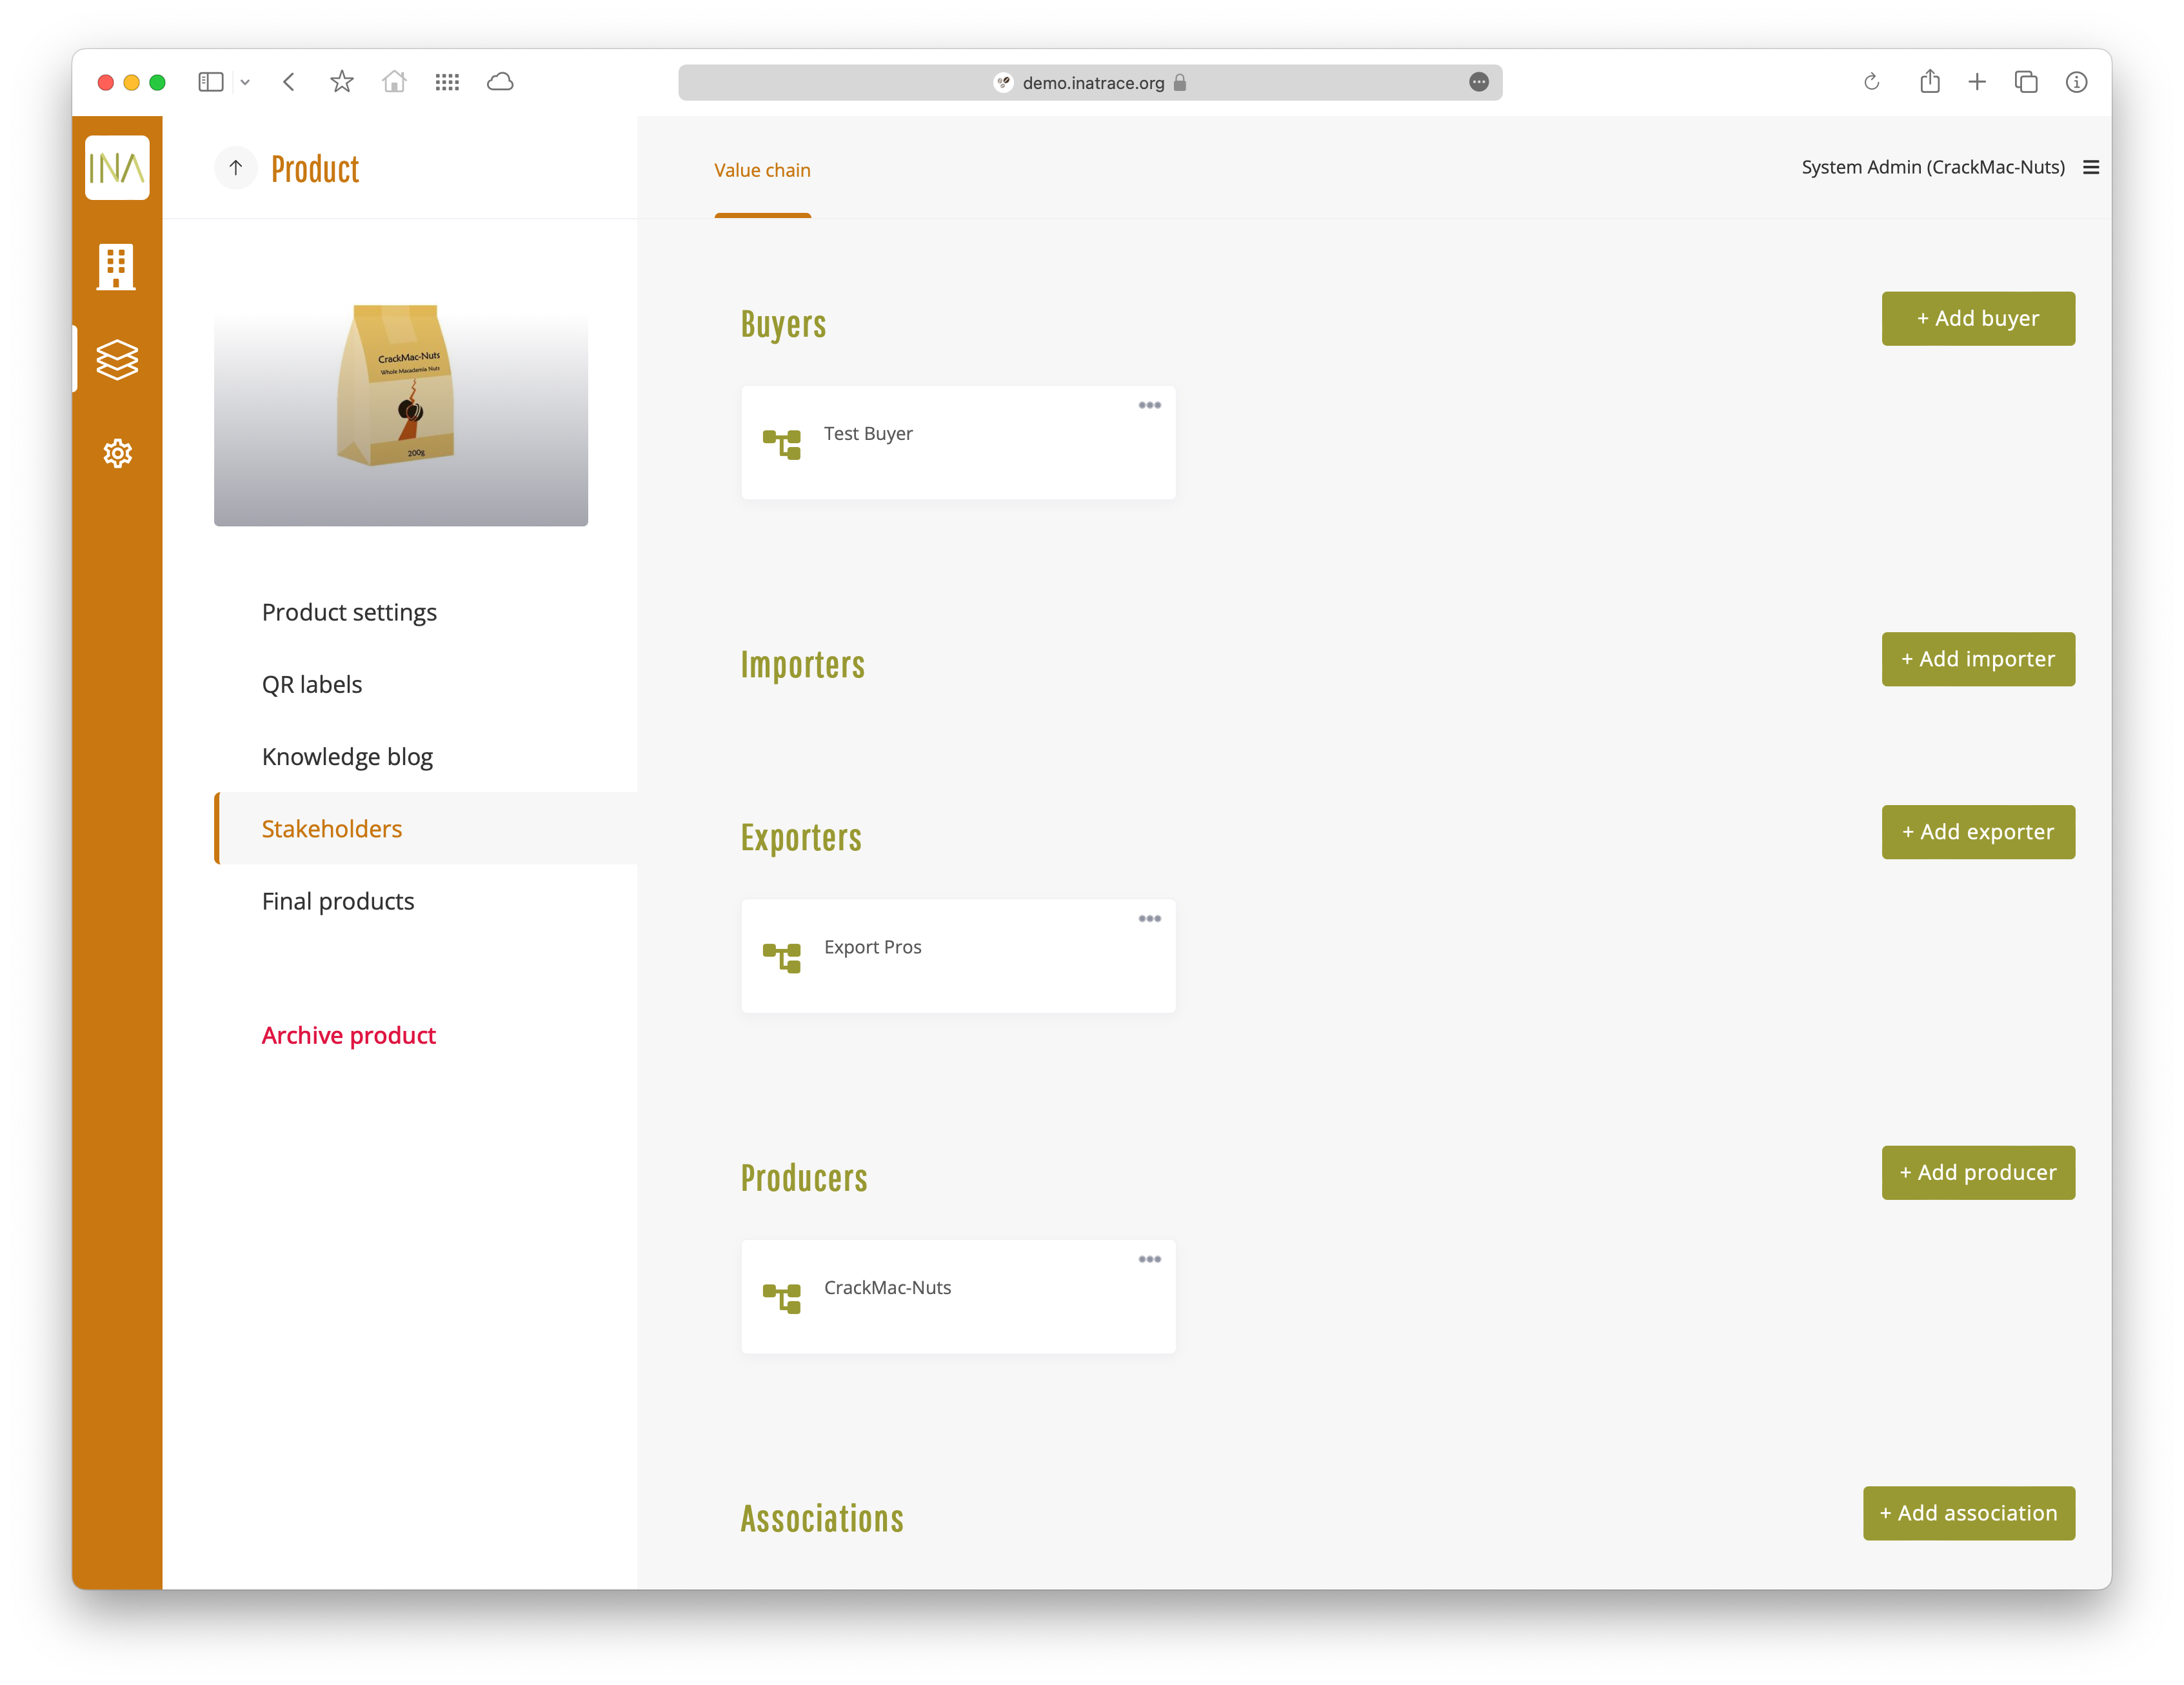Click the Producers section heading
2184x1685 pixels.
pyautogui.click(x=804, y=1179)
